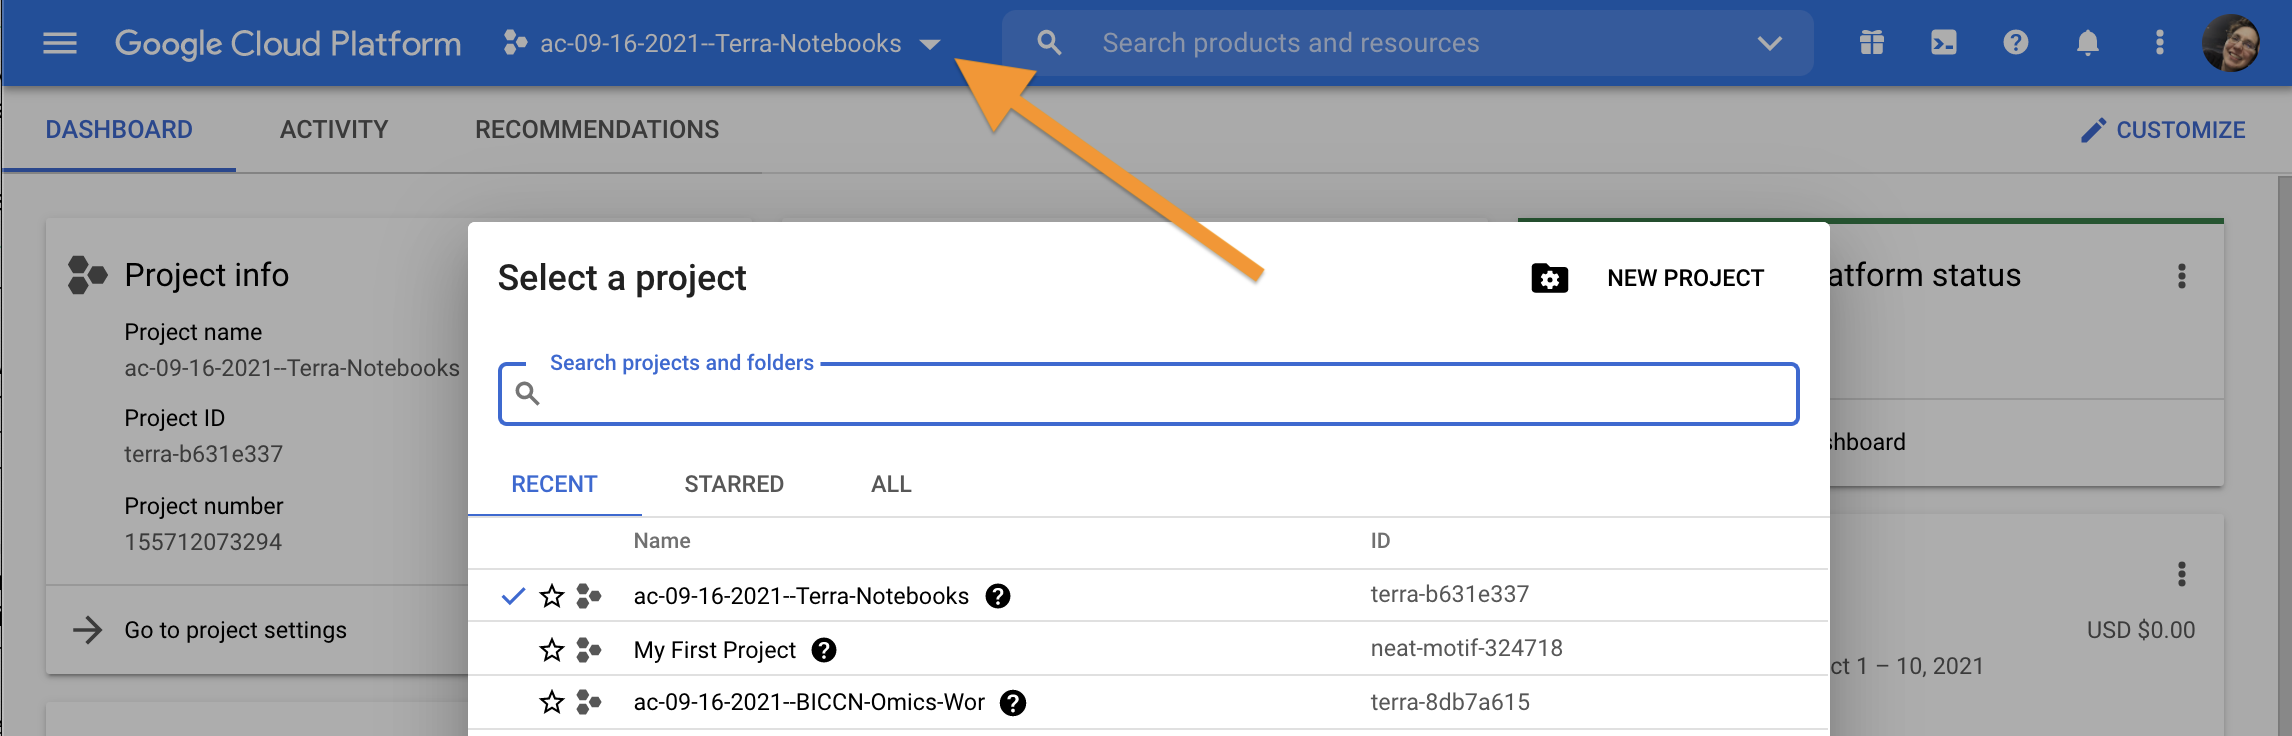Screen dimensions: 2292x736
Task: Star the ac-09-16-2021--BICCN-Omics-Wor project
Action: point(552,703)
